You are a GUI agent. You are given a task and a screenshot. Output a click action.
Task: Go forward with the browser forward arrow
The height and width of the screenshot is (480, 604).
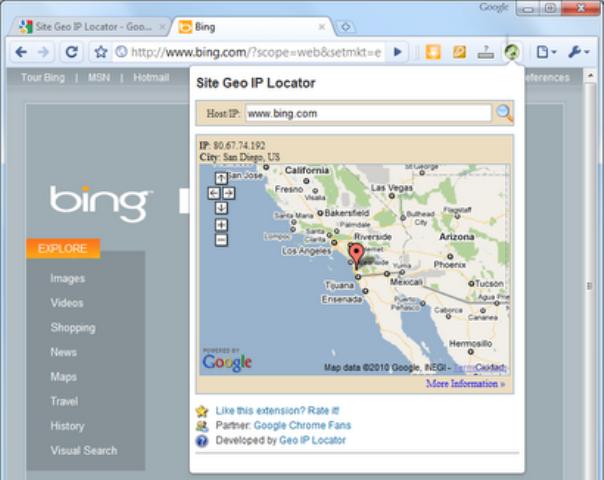click(x=44, y=52)
